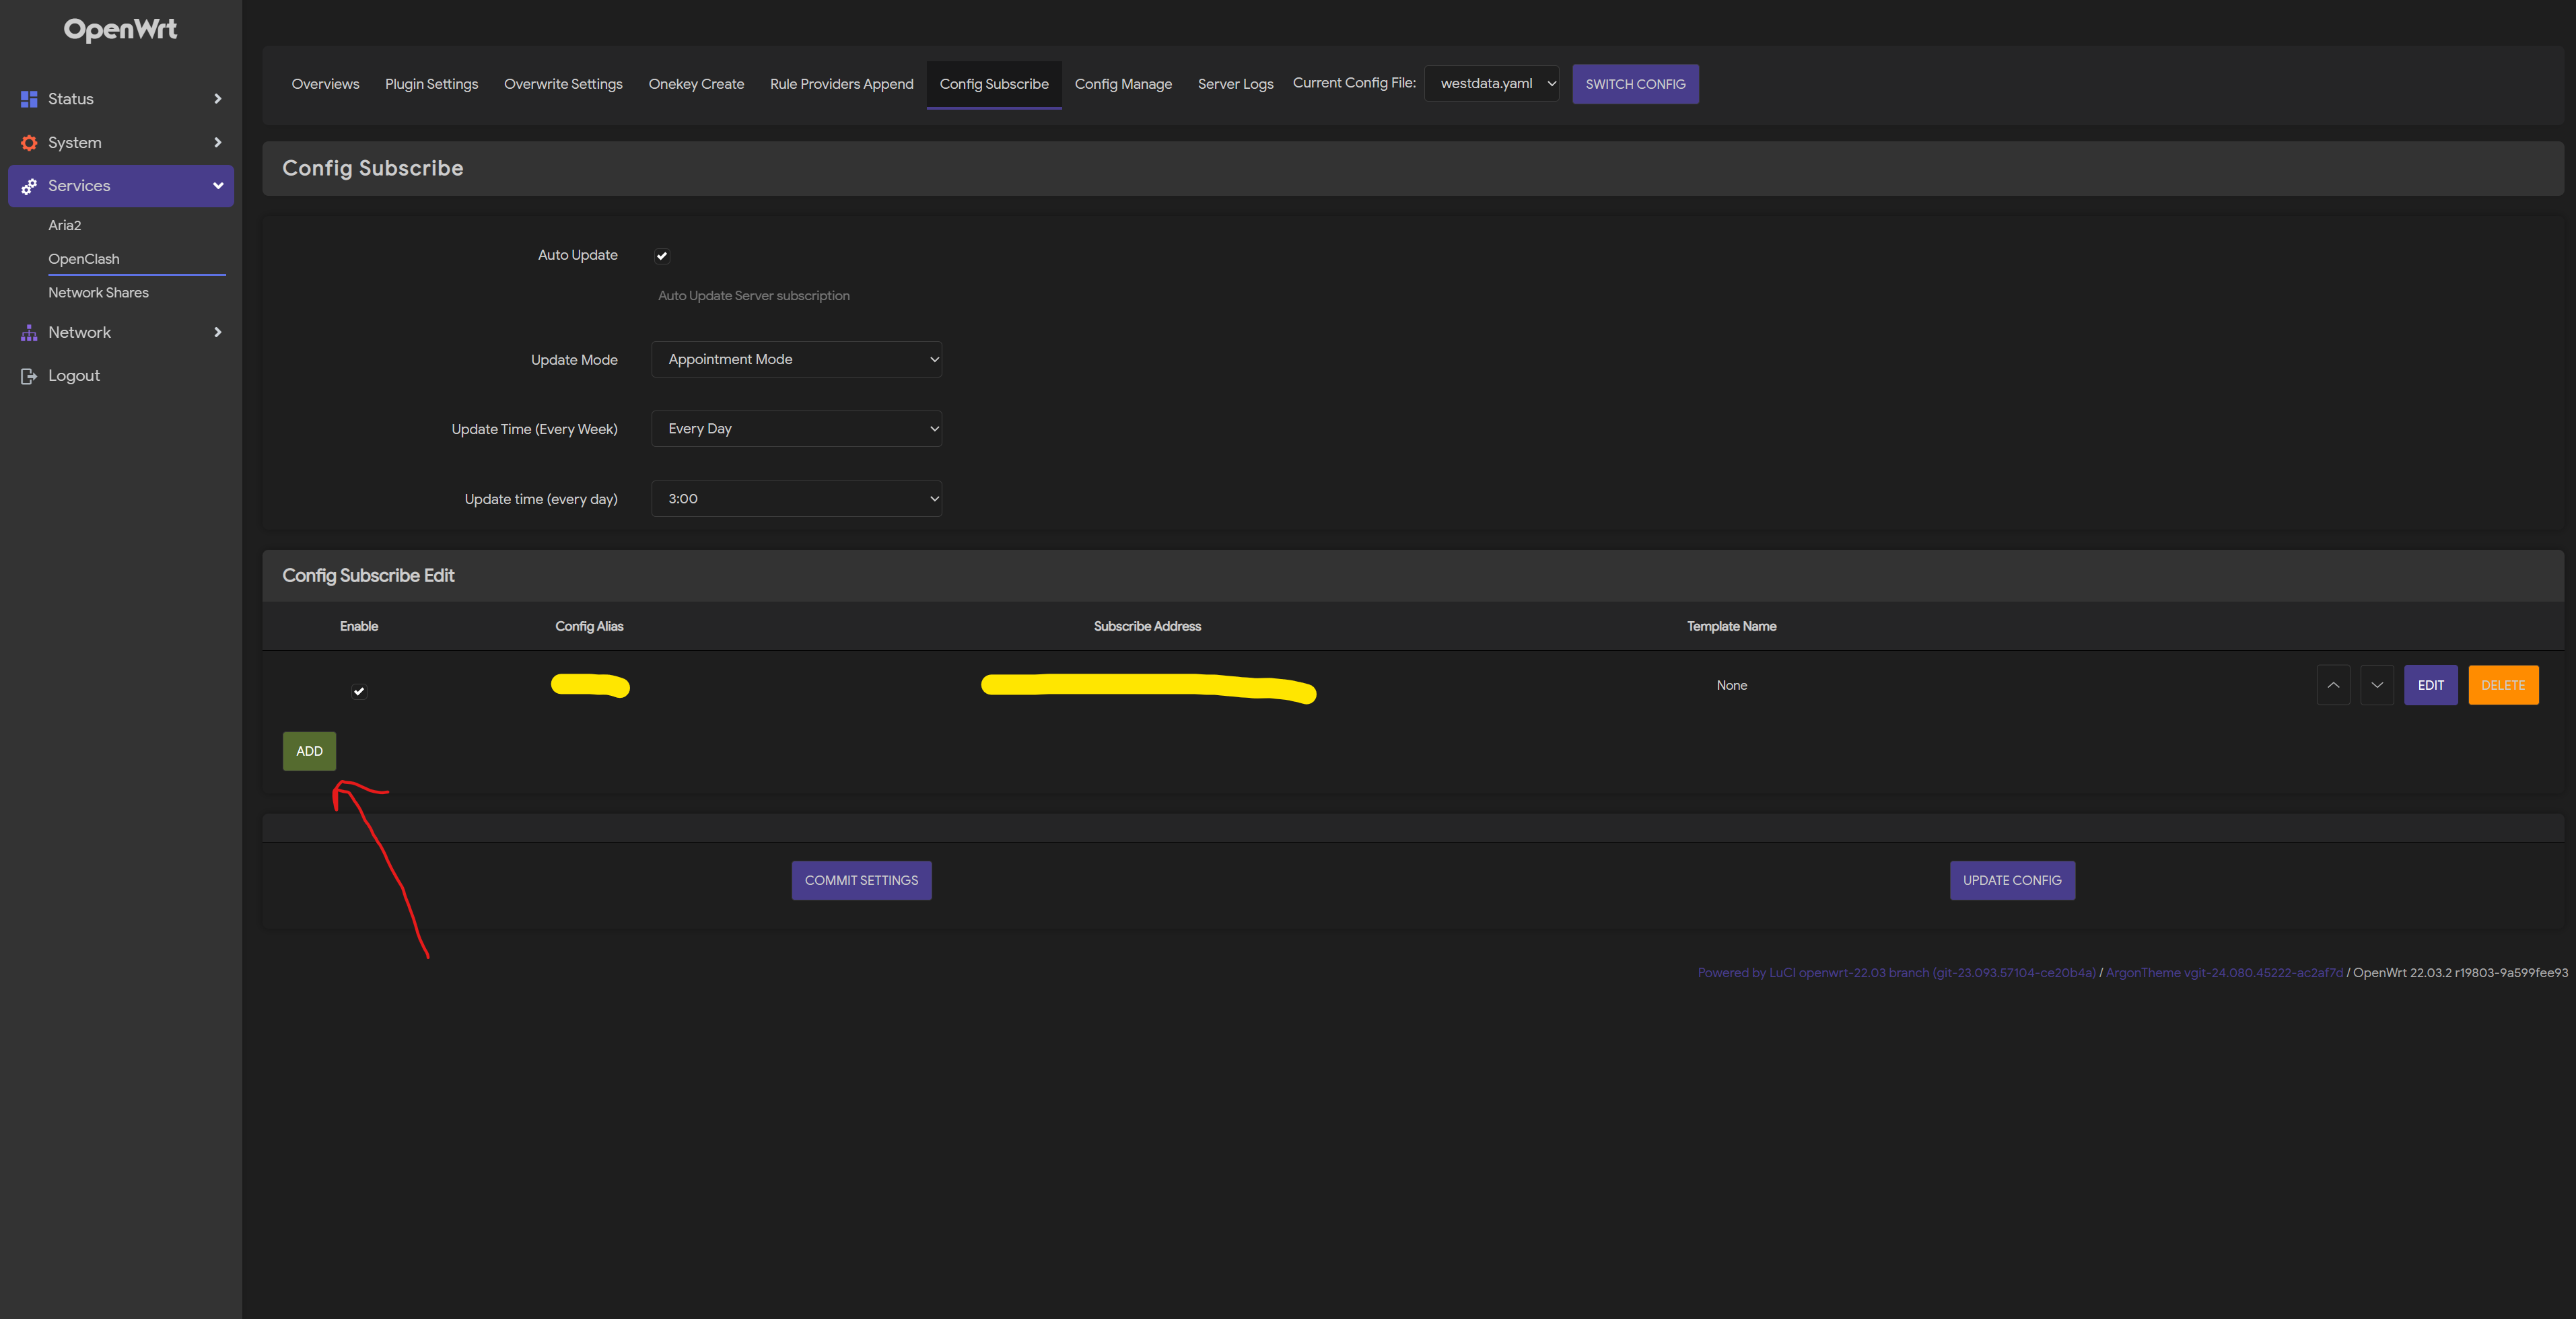Click the SWITCH CONFIG button
Image resolution: width=2576 pixels, height=1319 pixels.
point(1635,84)
